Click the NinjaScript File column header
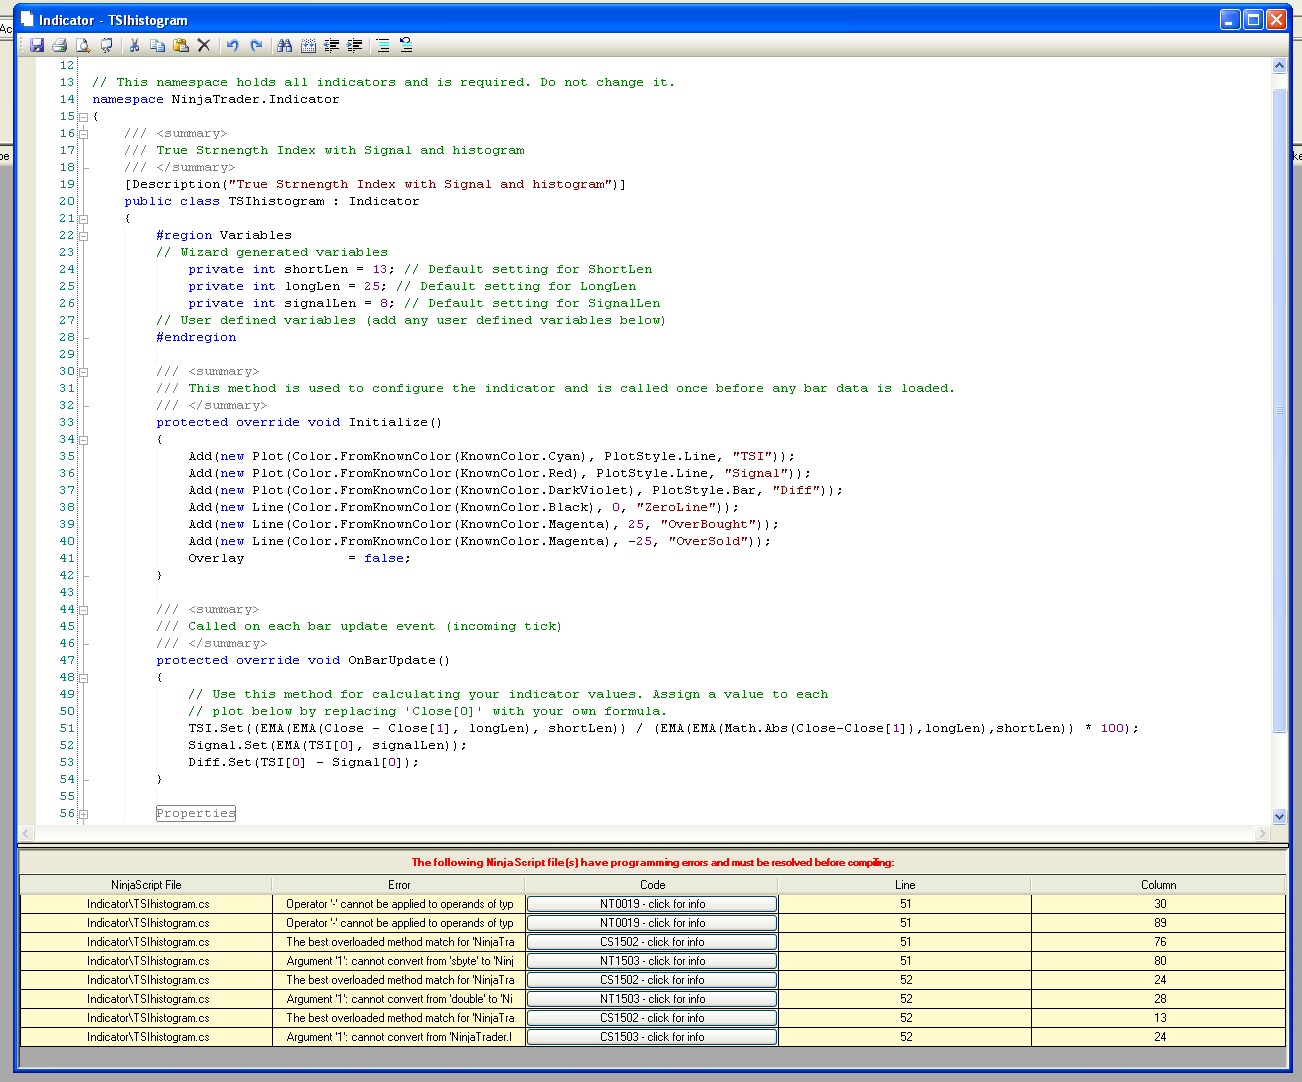Image resolution: width=1302 pixels, height=1082 pixels. pyautogui.click(x=146, y=885)
